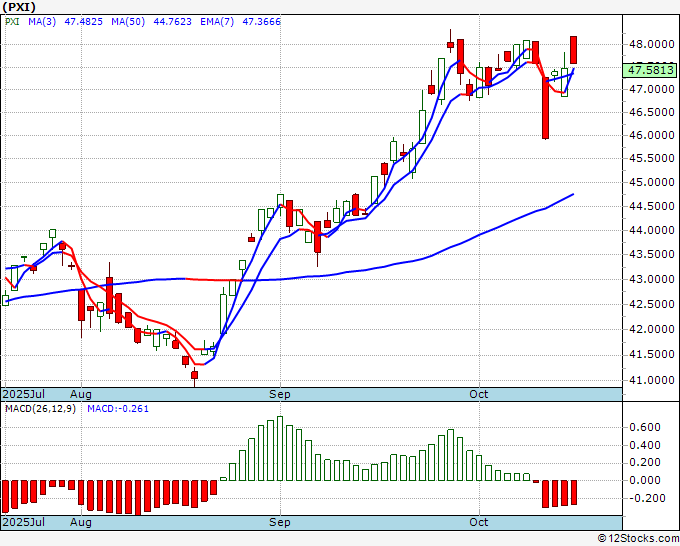The image size is (680, 546).
Task: Click the MACD(26,12,9) indicator label
Action: coord(40,409)
